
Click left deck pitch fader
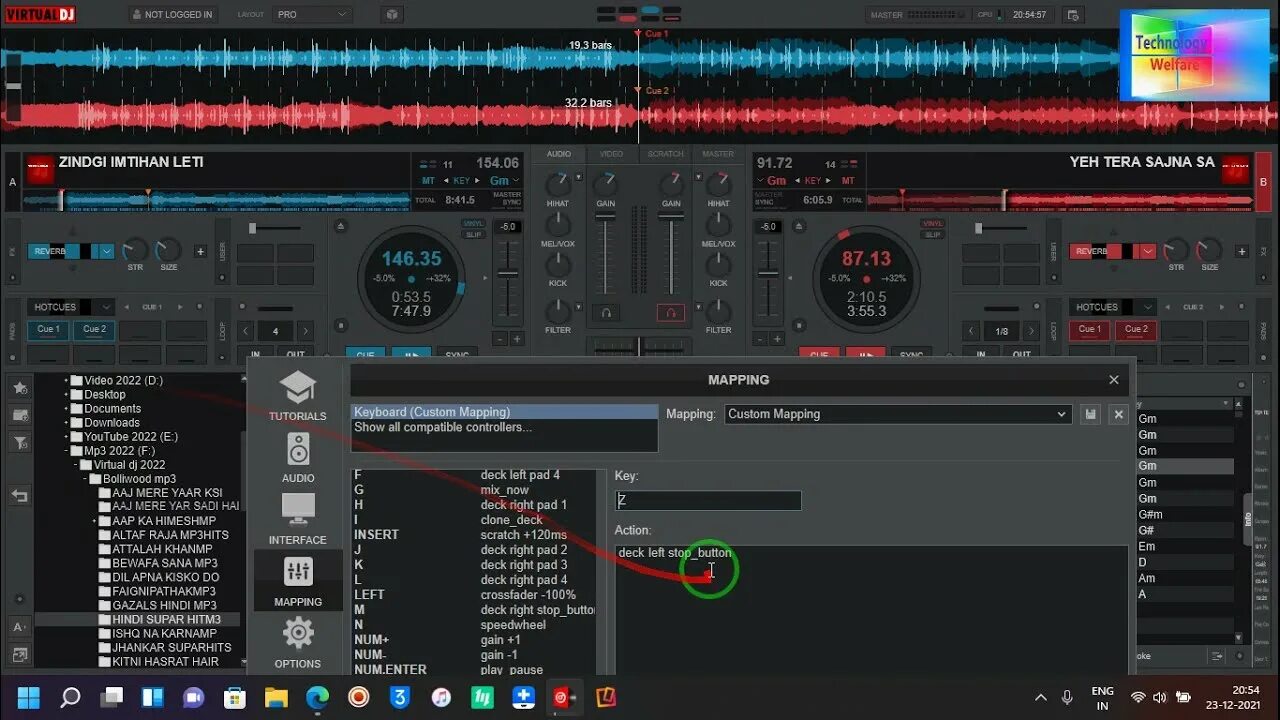click(509, 271)
